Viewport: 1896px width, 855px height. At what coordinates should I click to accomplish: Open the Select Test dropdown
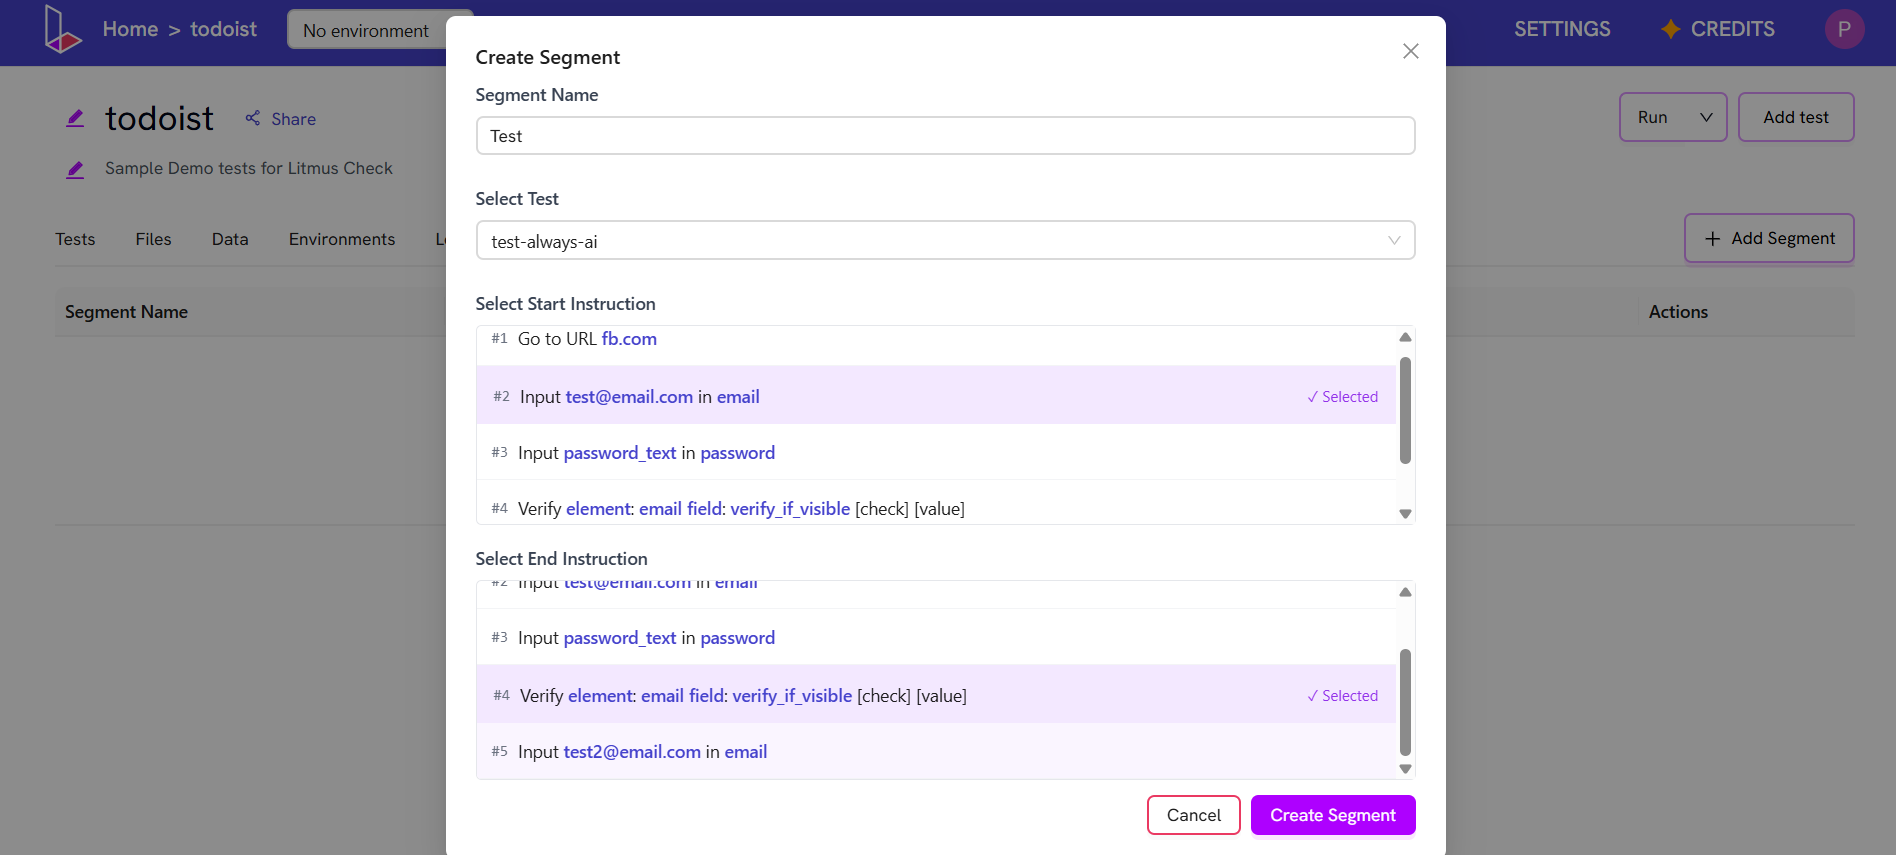[945, 240]
